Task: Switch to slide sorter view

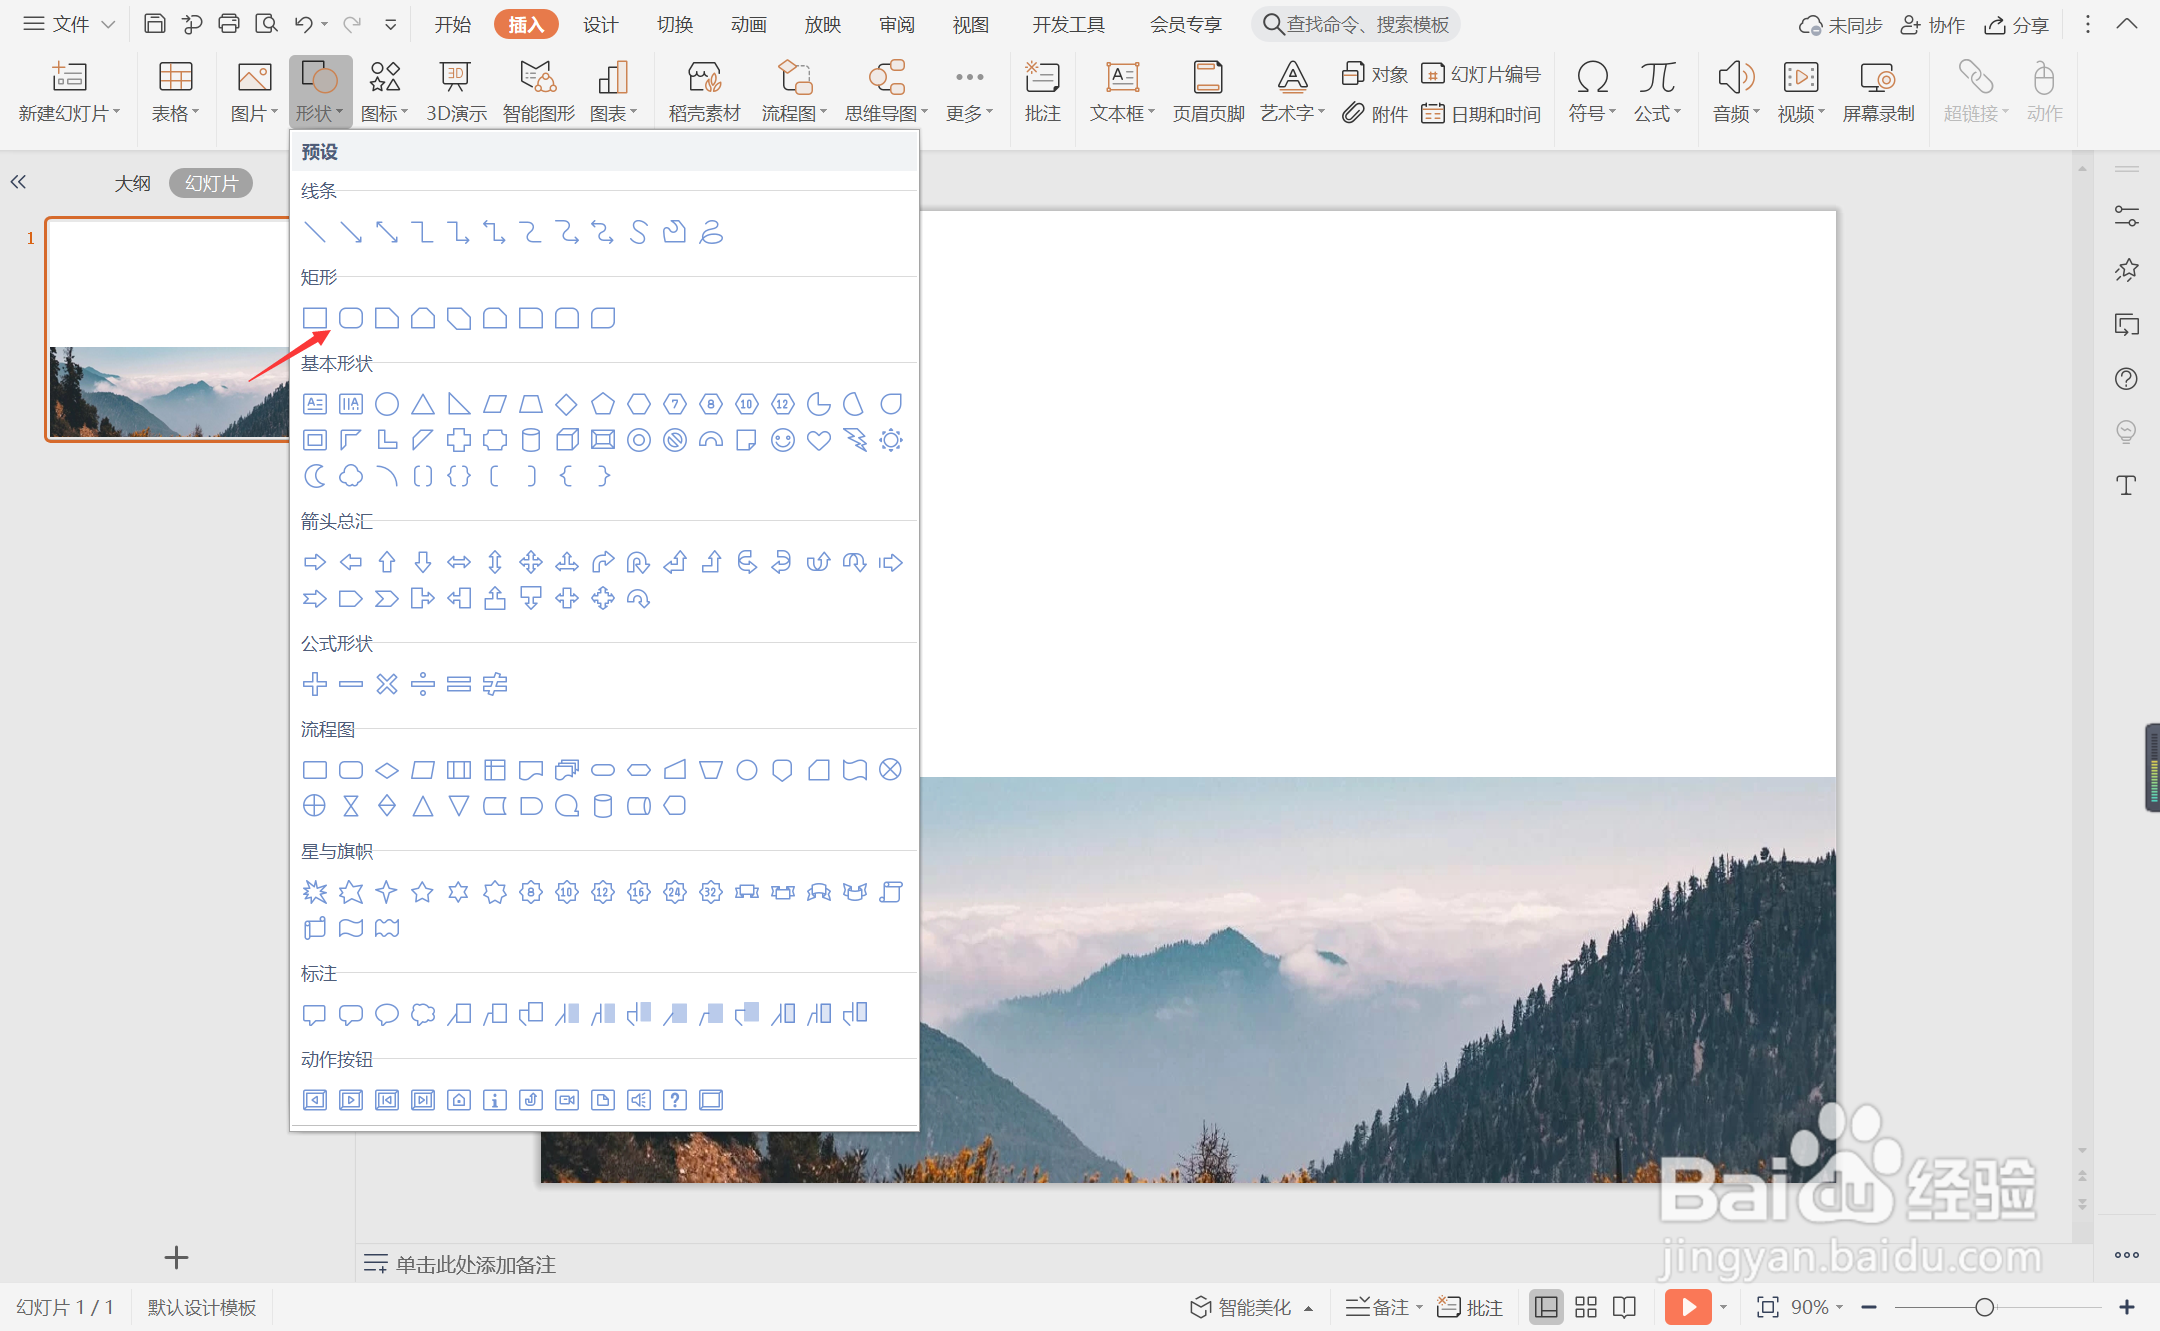Action: click(1586, 1307)
